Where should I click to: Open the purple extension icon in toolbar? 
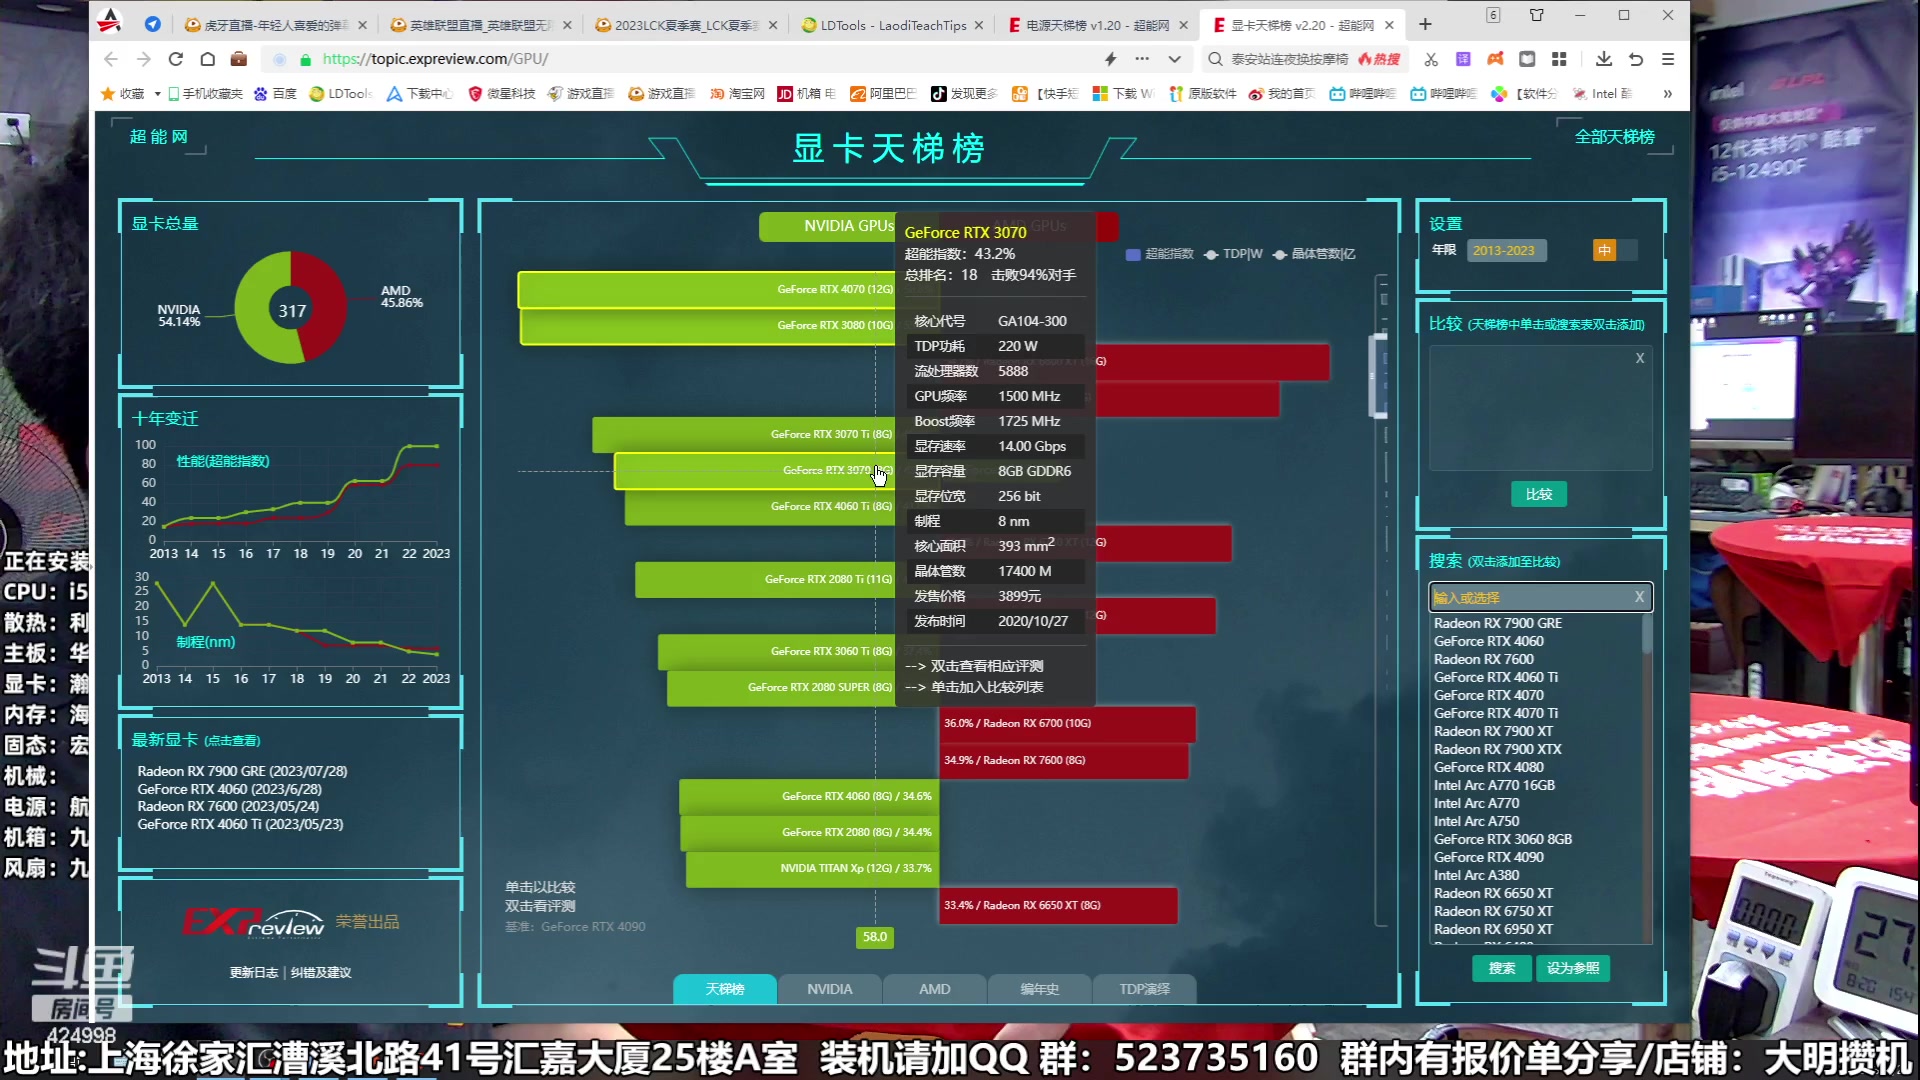tap(1463, 59)
